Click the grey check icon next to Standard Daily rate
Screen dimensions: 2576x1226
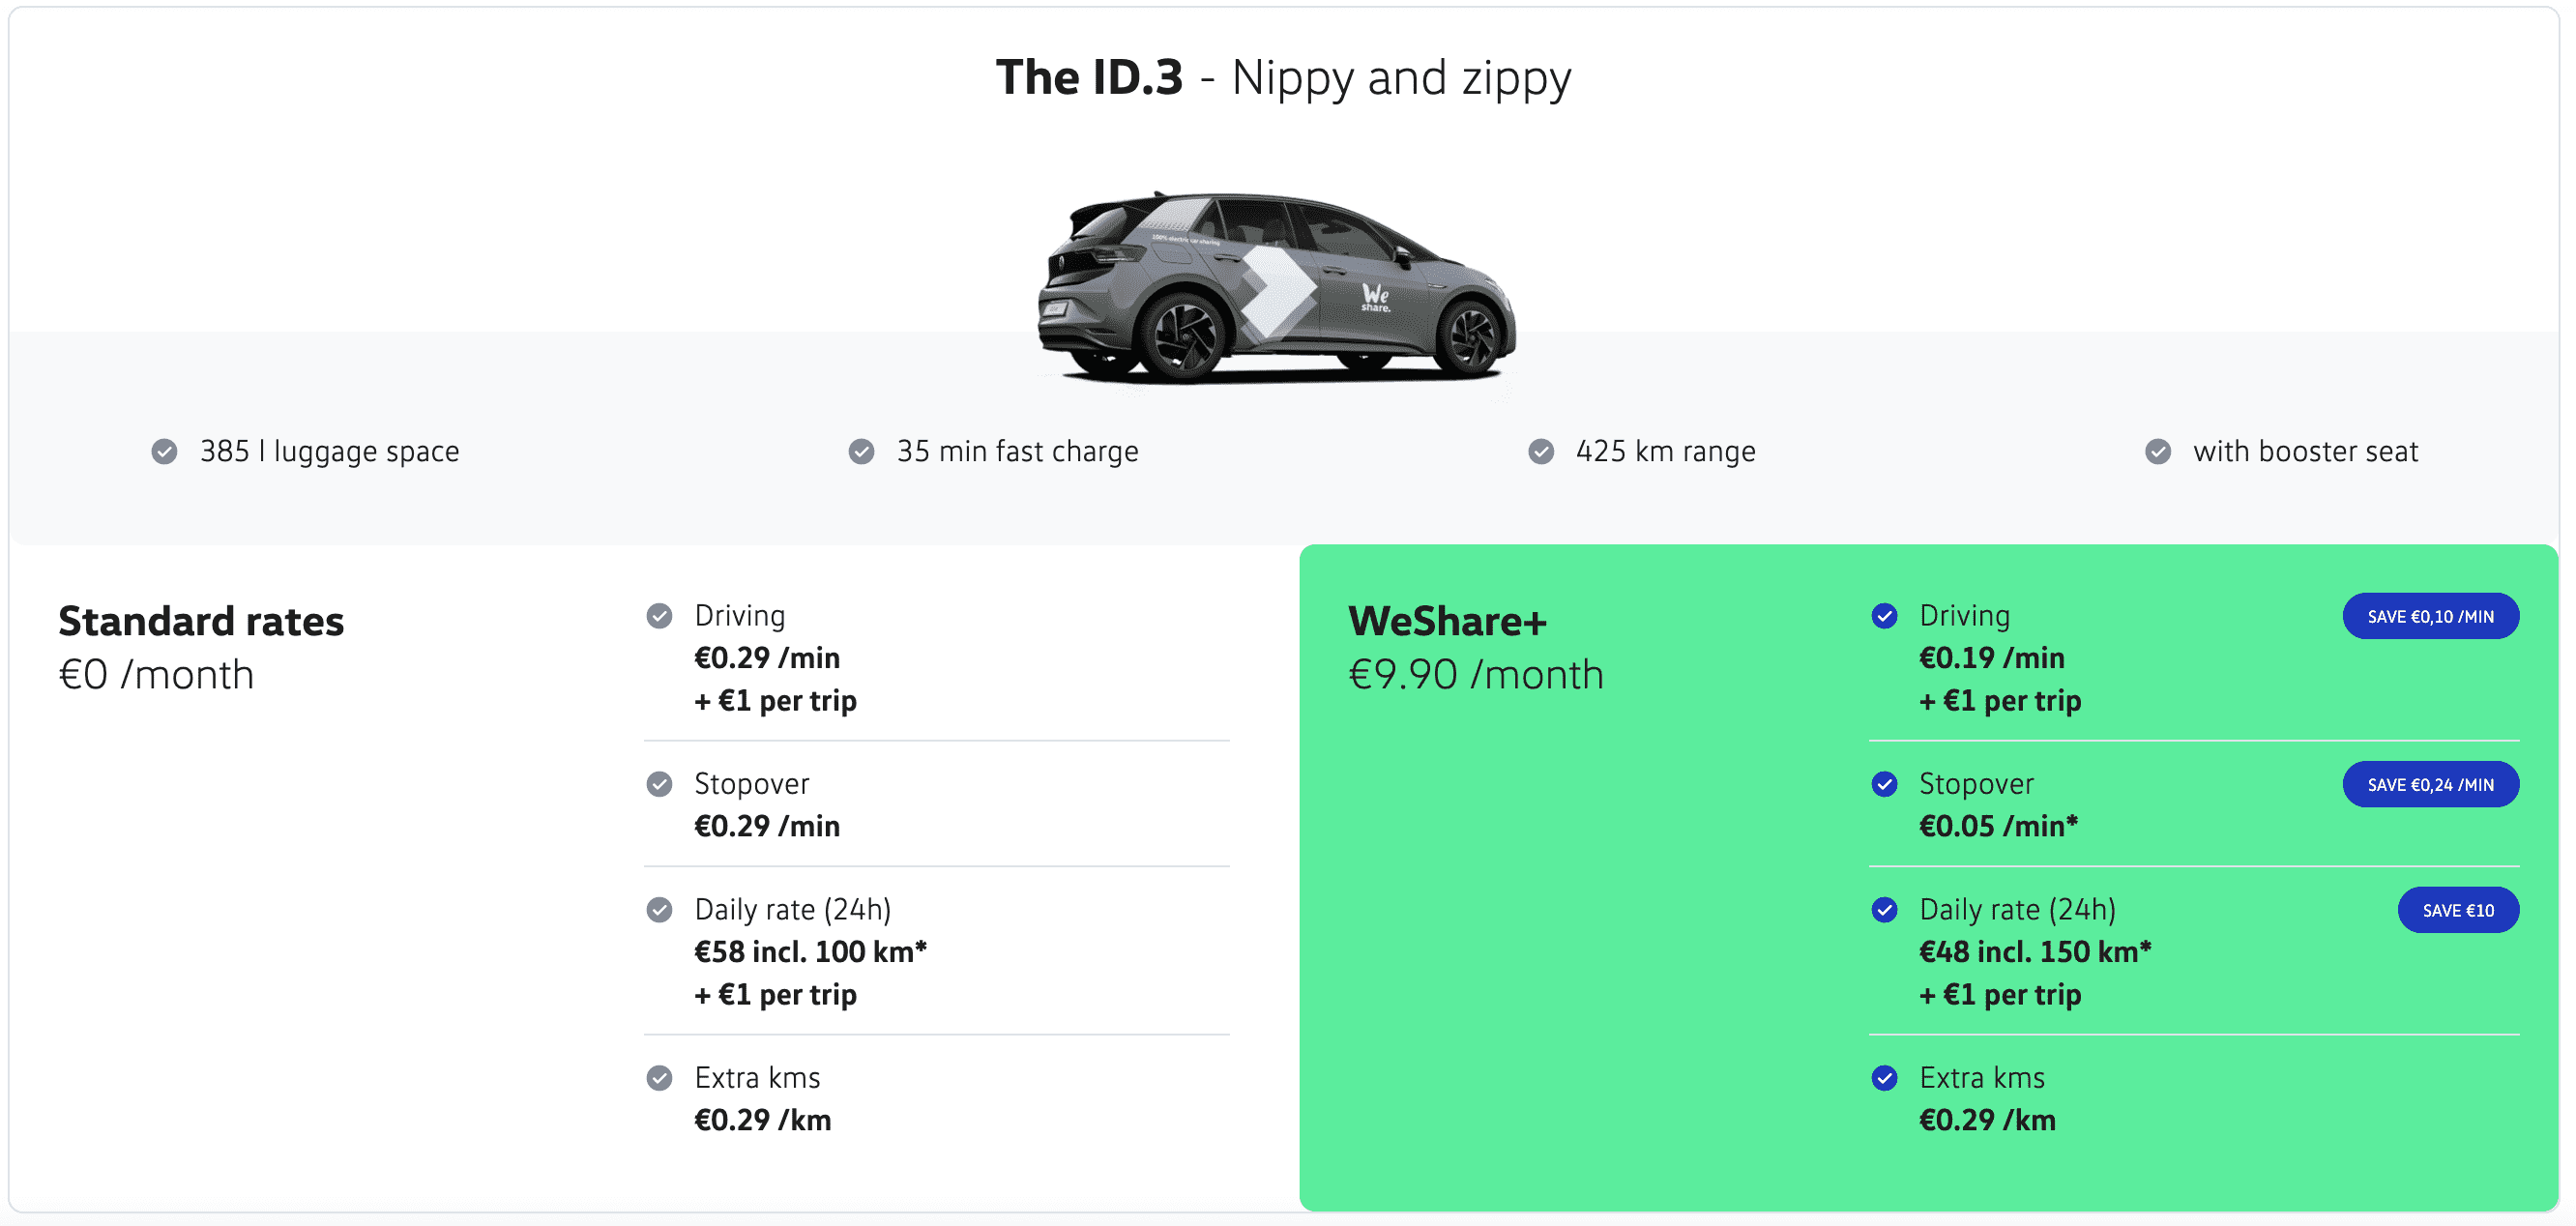coord(659,910)
